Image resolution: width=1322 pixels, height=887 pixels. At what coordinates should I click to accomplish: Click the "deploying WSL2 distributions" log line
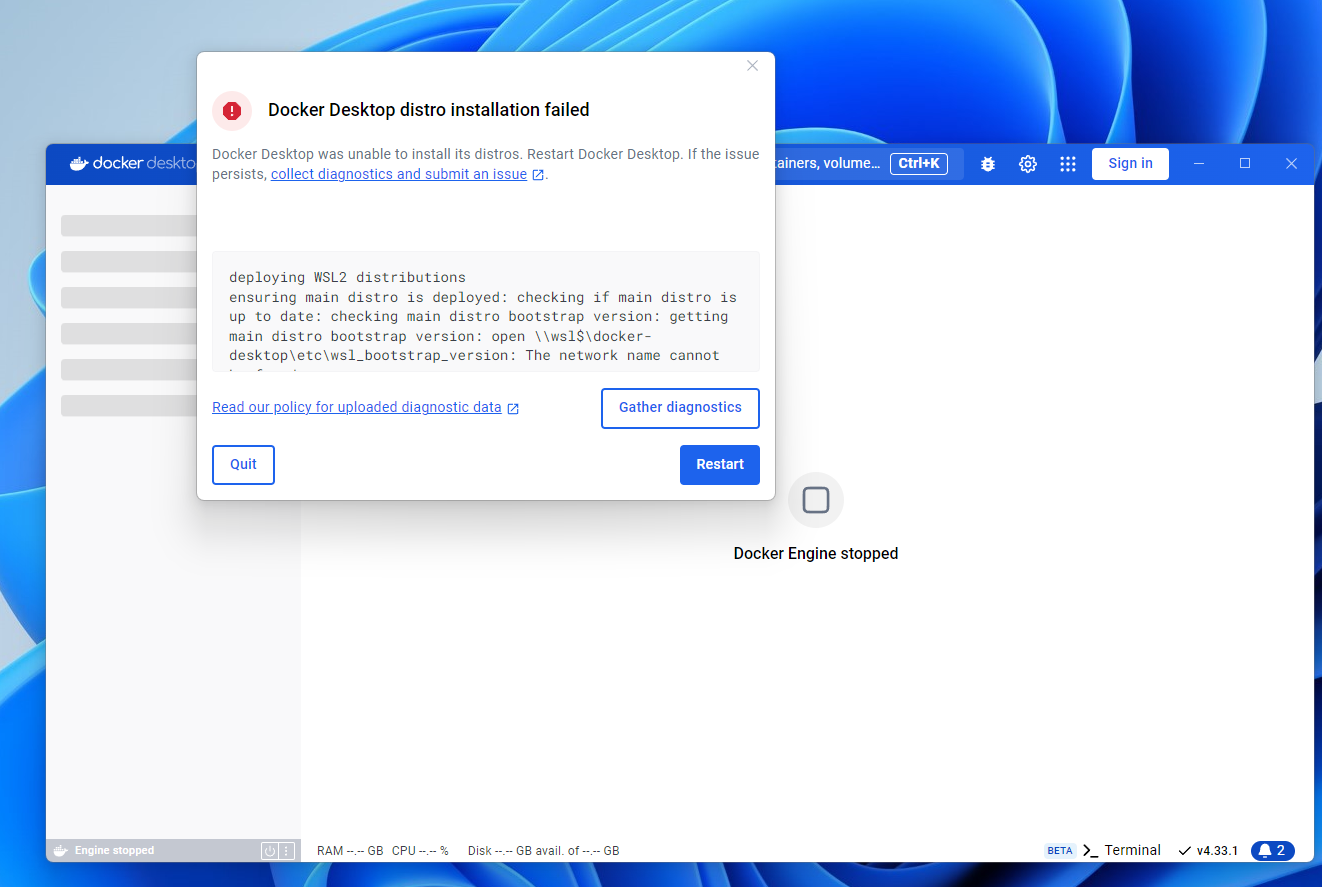[347, 278]
